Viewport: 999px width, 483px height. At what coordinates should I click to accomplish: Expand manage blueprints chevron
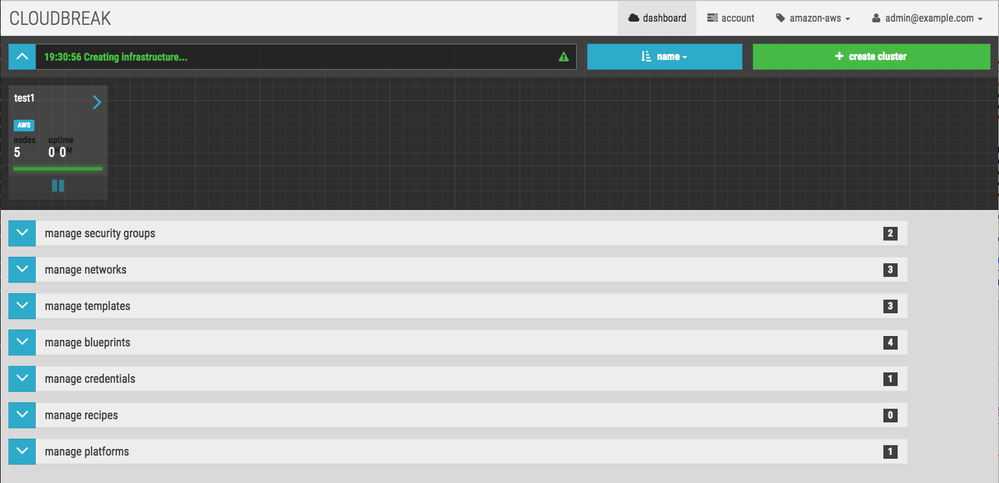click(x=22, y=342)
